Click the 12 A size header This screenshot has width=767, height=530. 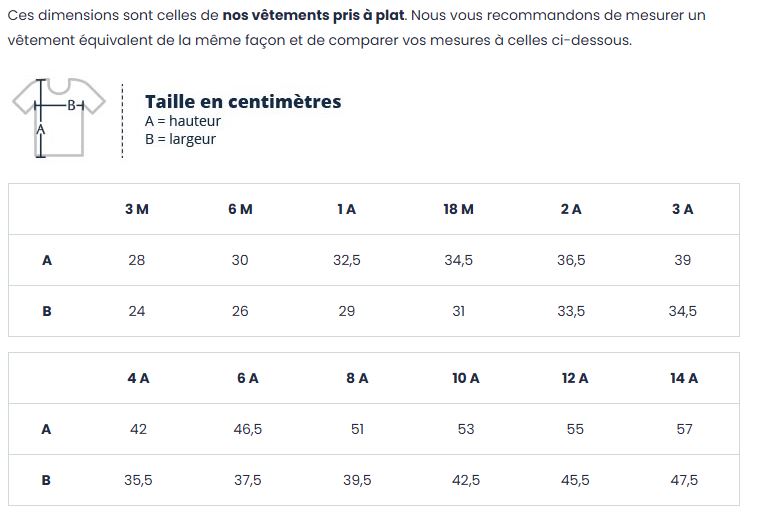(x=575, y=378)
